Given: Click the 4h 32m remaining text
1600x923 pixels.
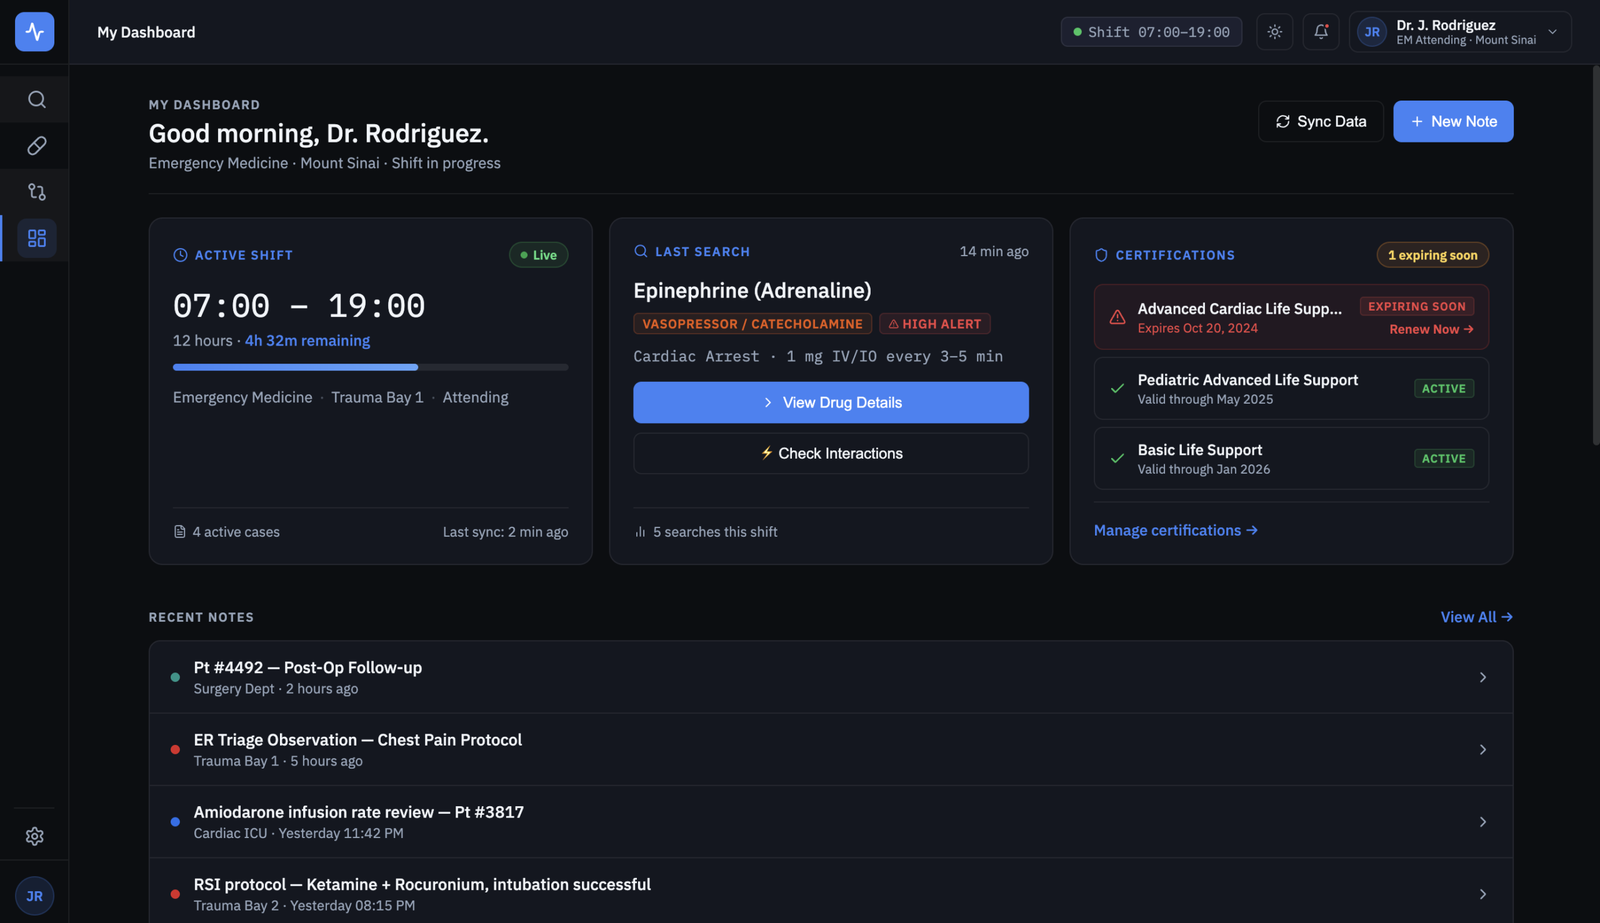Looking at the screenshot, I should pyautogui.click(x=307, y=341).
